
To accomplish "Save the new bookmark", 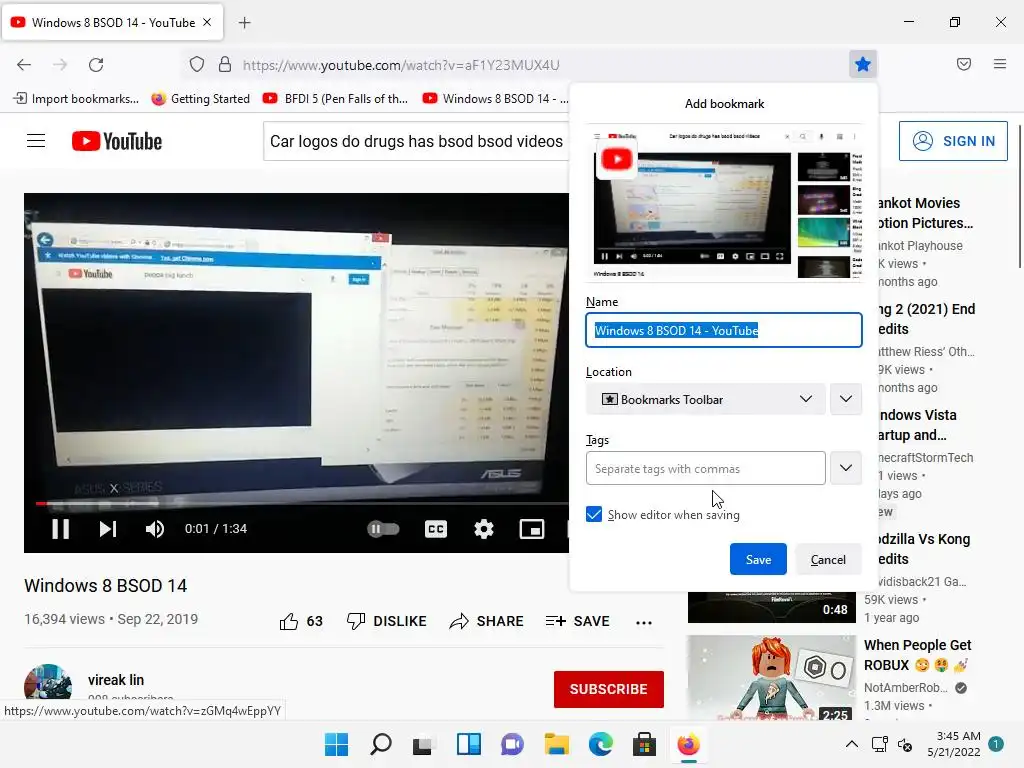I will (x=758, y=560).
